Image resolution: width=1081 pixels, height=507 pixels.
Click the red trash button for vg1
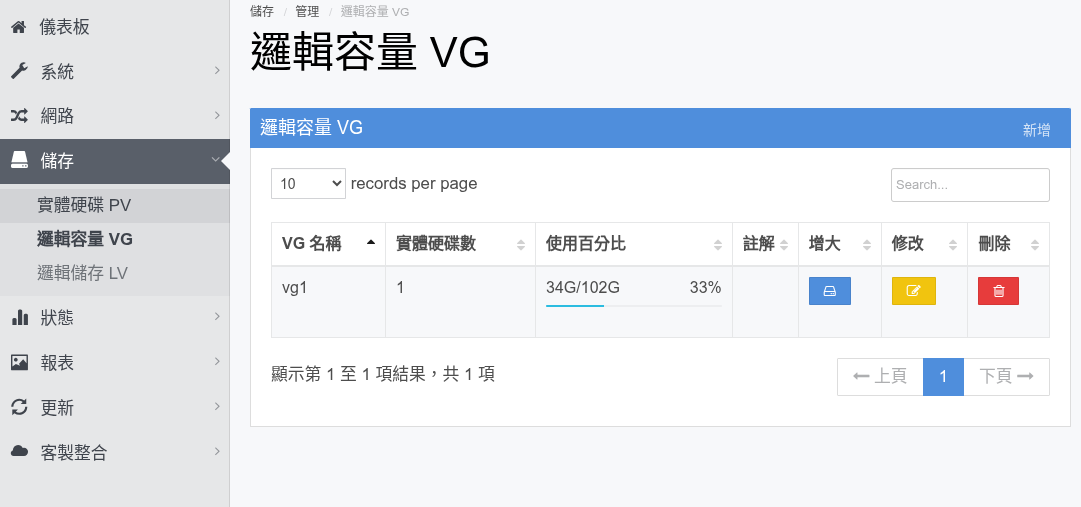pyautogui.click(x=998, y=290)
